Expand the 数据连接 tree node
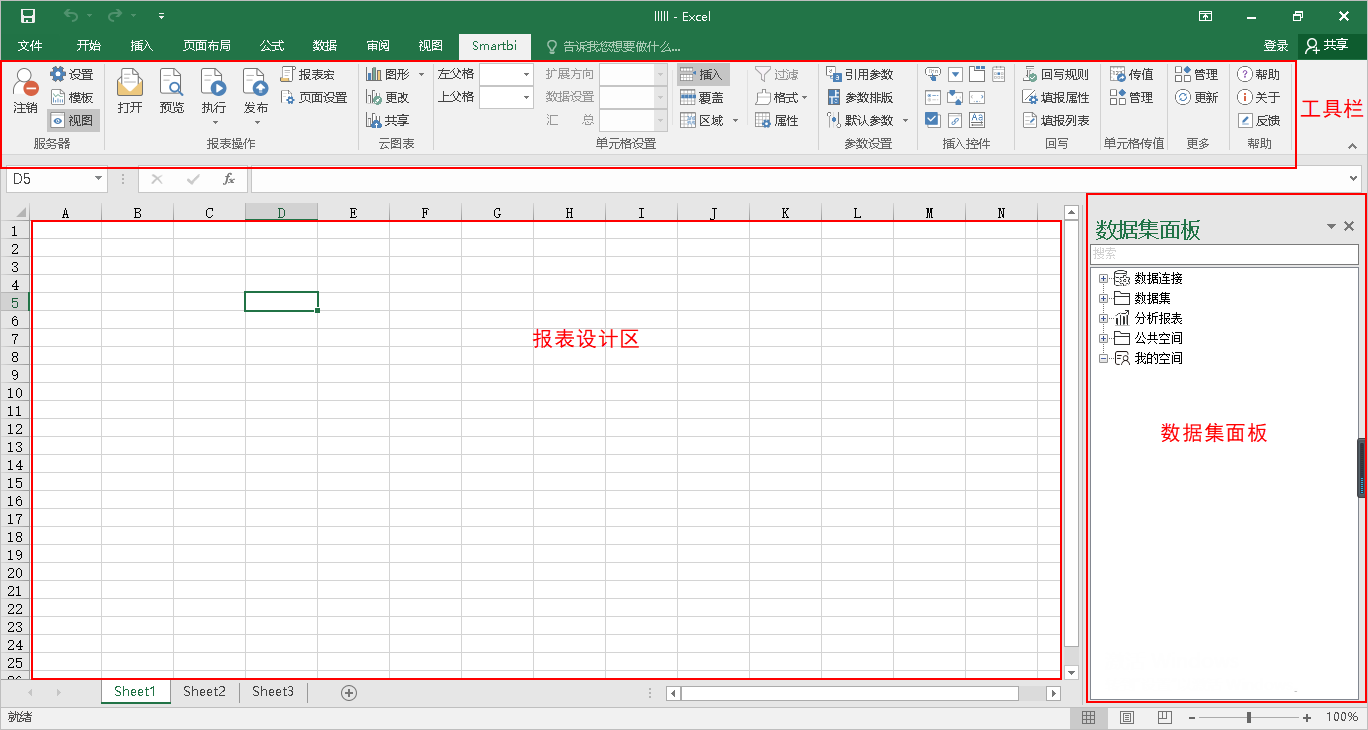Image resolution: width=1368 pixels, height=730 pixels. (1104, 278)
